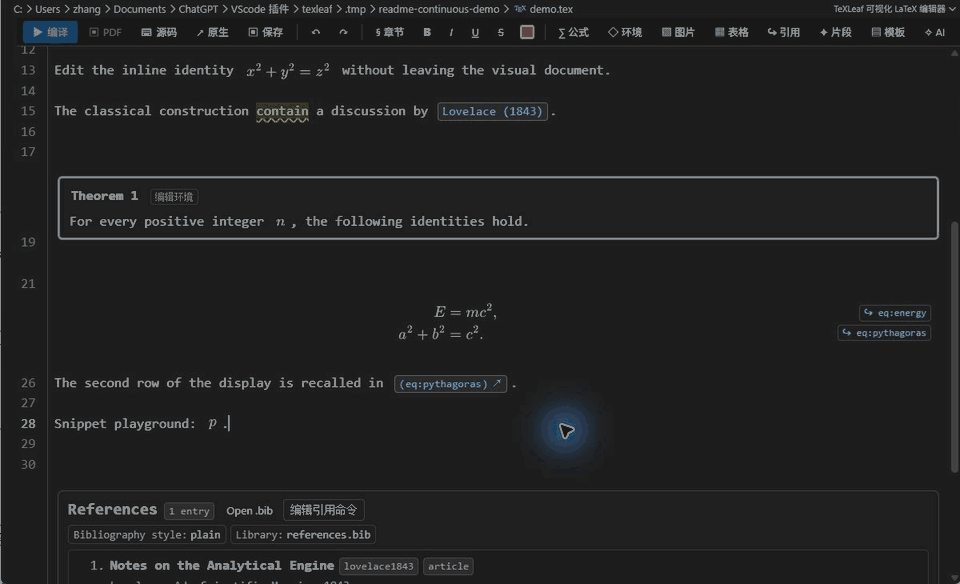960x584 pixels.
Task: Open the text color swatch
Action: tap(527, 32)
